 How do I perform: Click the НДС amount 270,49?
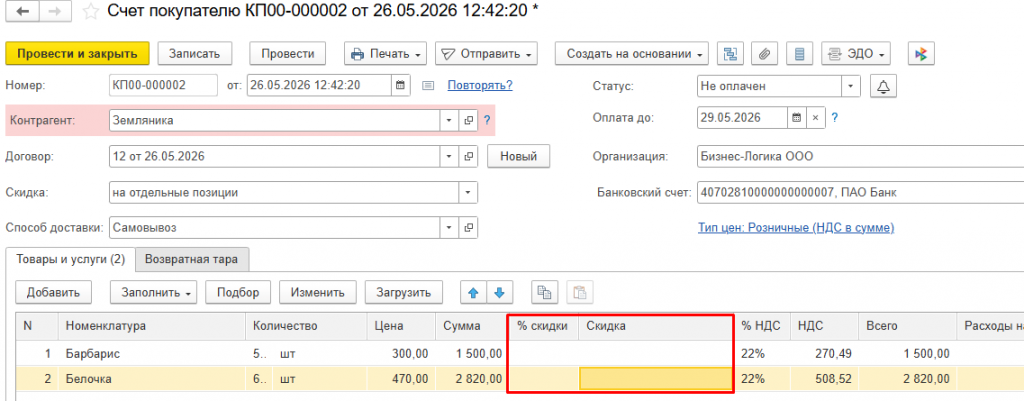pyautogui.click(x=822, y=353)
